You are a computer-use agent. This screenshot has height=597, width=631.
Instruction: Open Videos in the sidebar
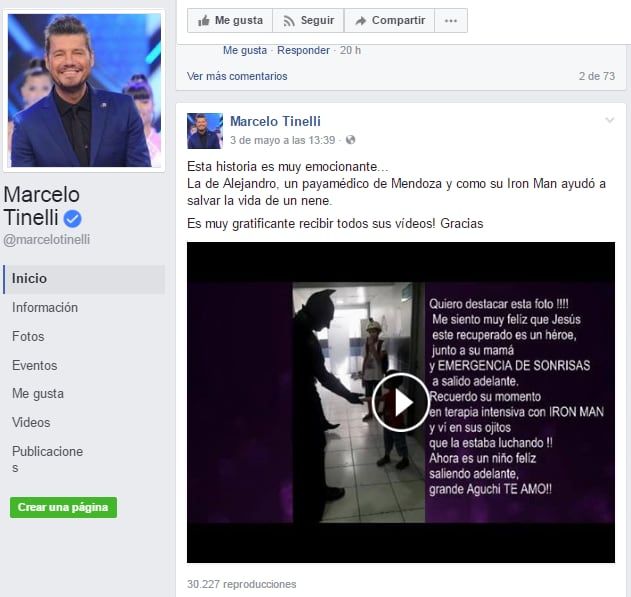pyautogui.click(x=31, y=422)
